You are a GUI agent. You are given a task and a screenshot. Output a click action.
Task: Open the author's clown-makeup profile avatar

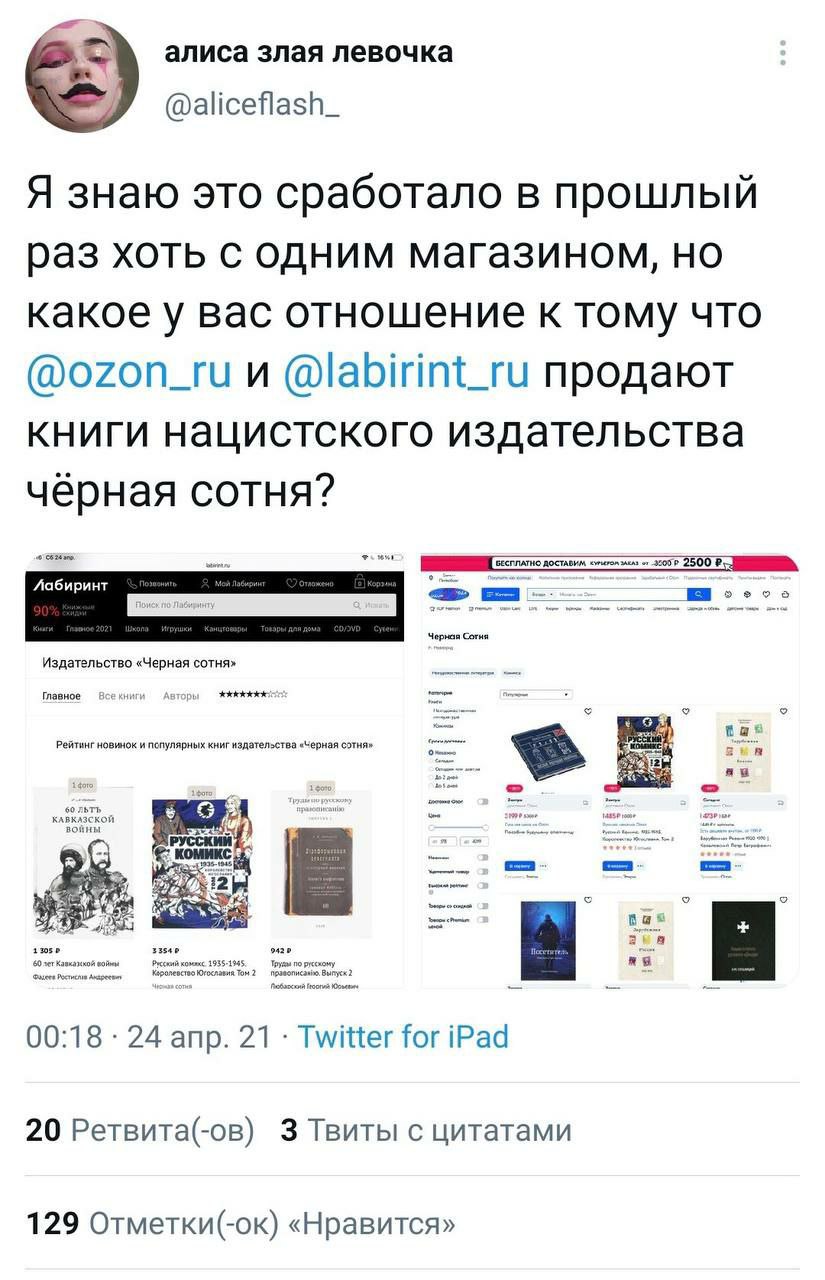[81, 76]
